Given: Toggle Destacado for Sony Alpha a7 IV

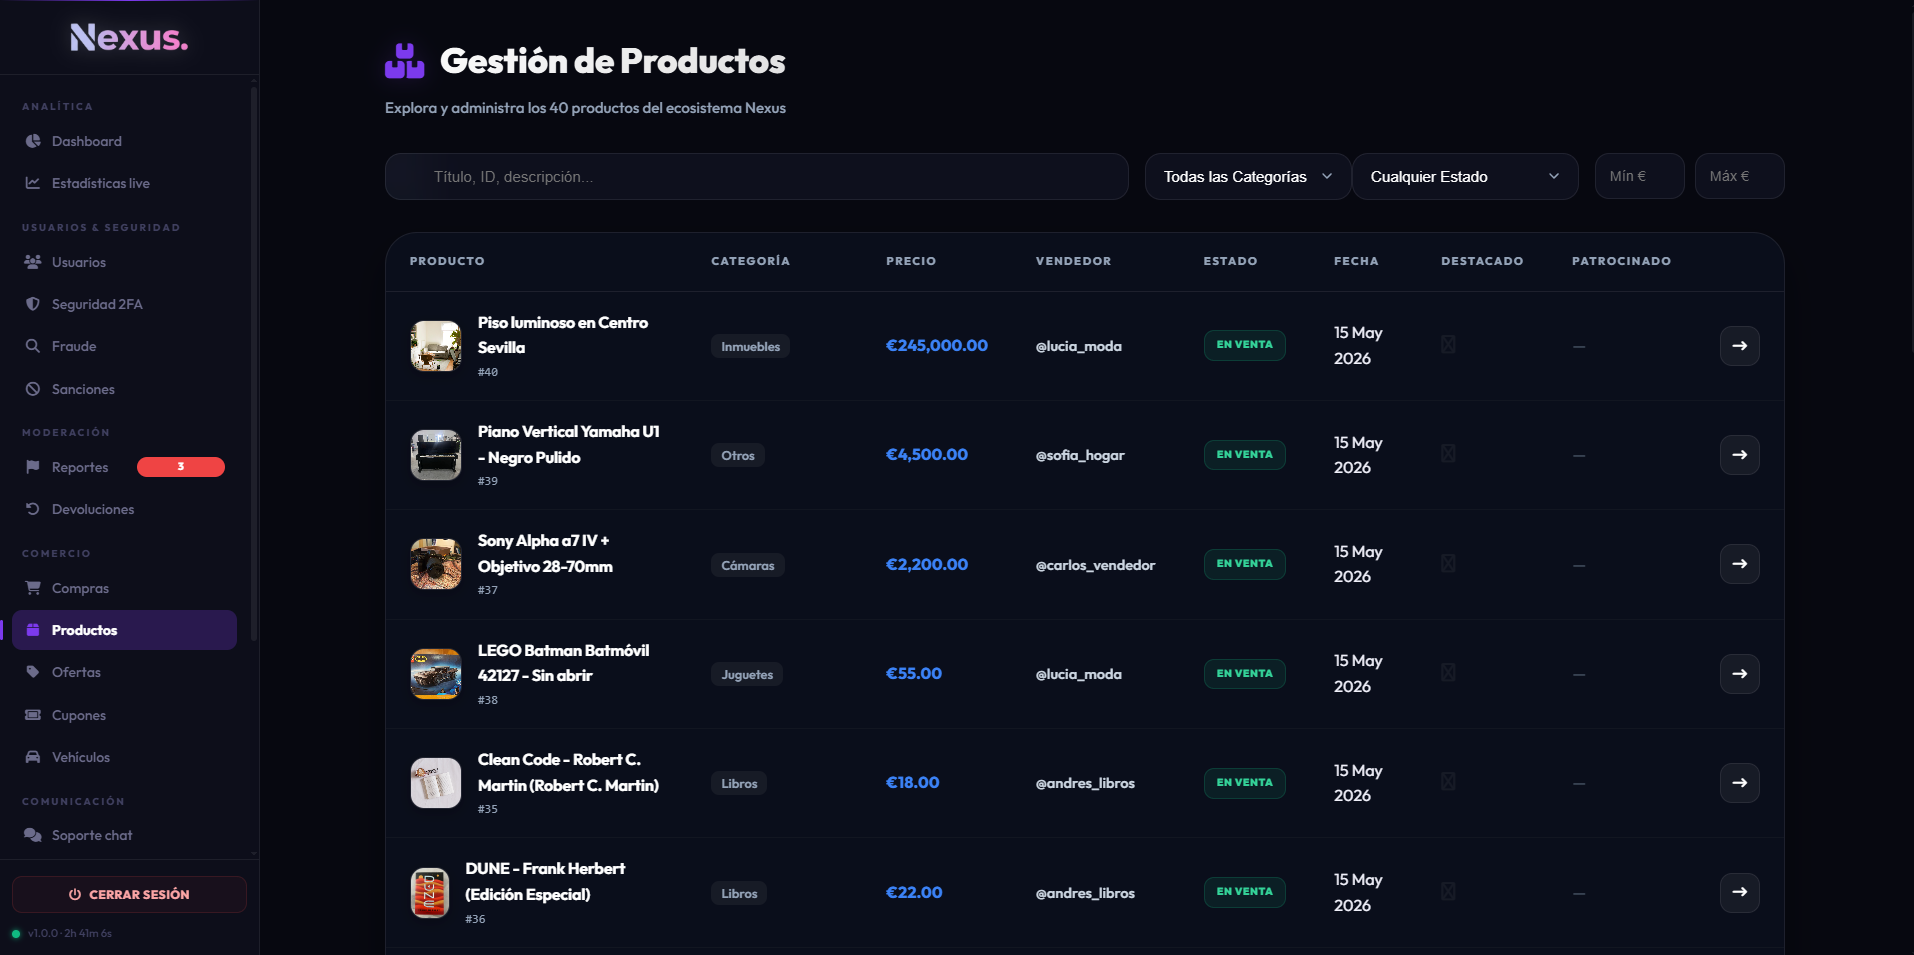Looking at the screenshot, I should pyautogui.click(x=1448, y=564).
